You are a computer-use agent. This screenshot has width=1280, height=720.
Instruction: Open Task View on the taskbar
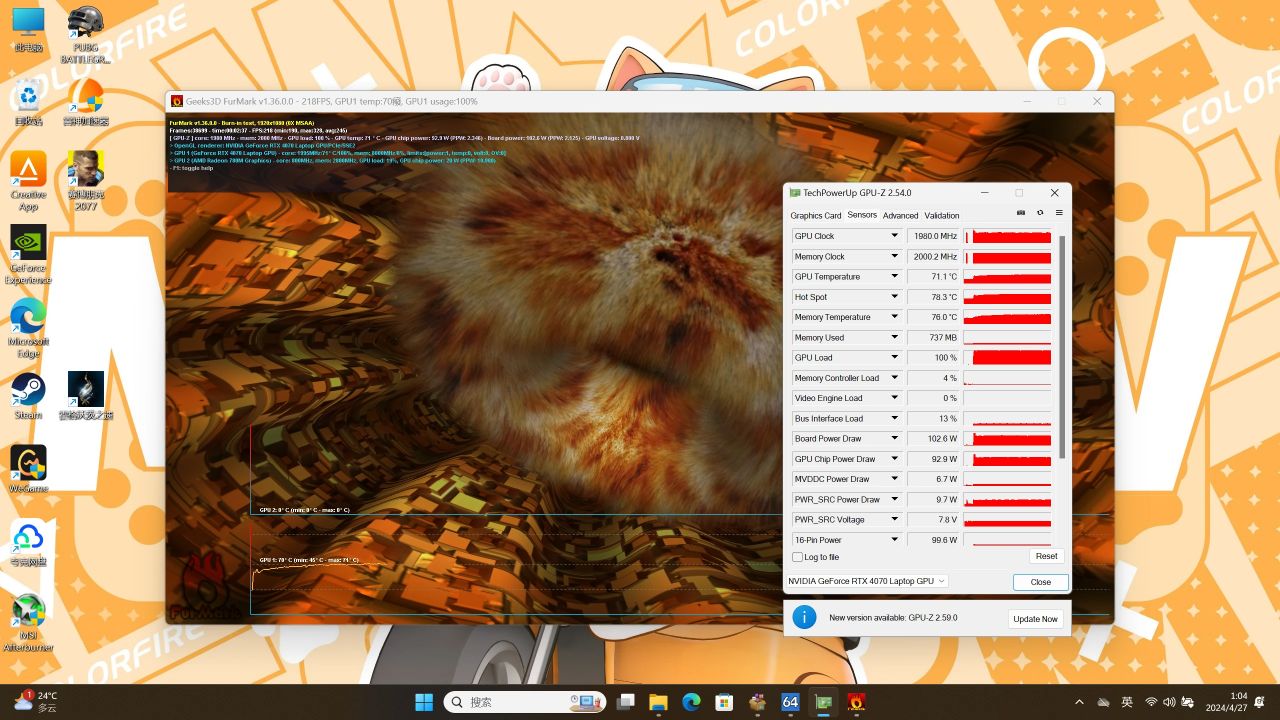(625, 702)
